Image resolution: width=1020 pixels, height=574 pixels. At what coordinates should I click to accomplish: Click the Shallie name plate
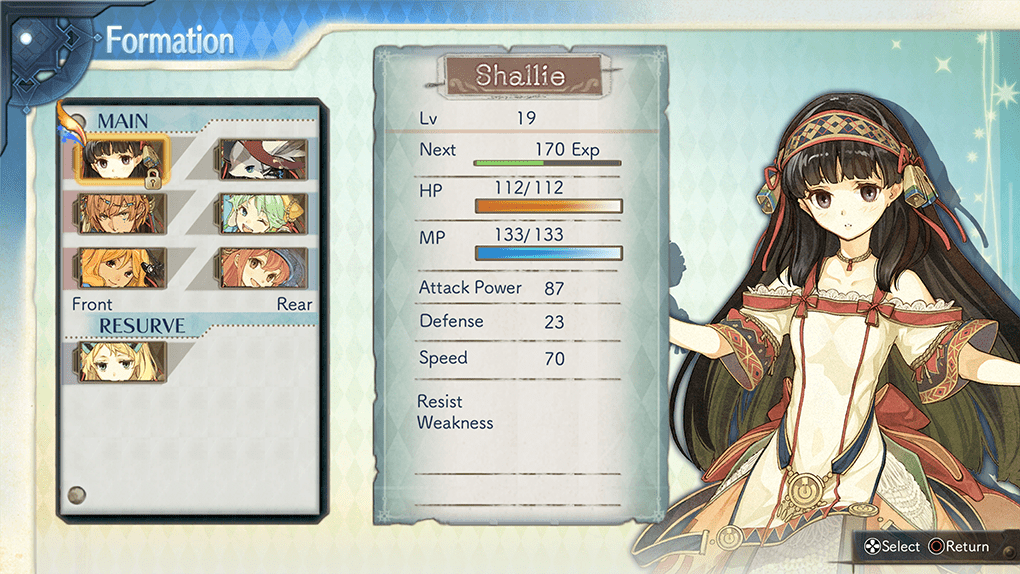pyautogui.click(x=520, y=76)
